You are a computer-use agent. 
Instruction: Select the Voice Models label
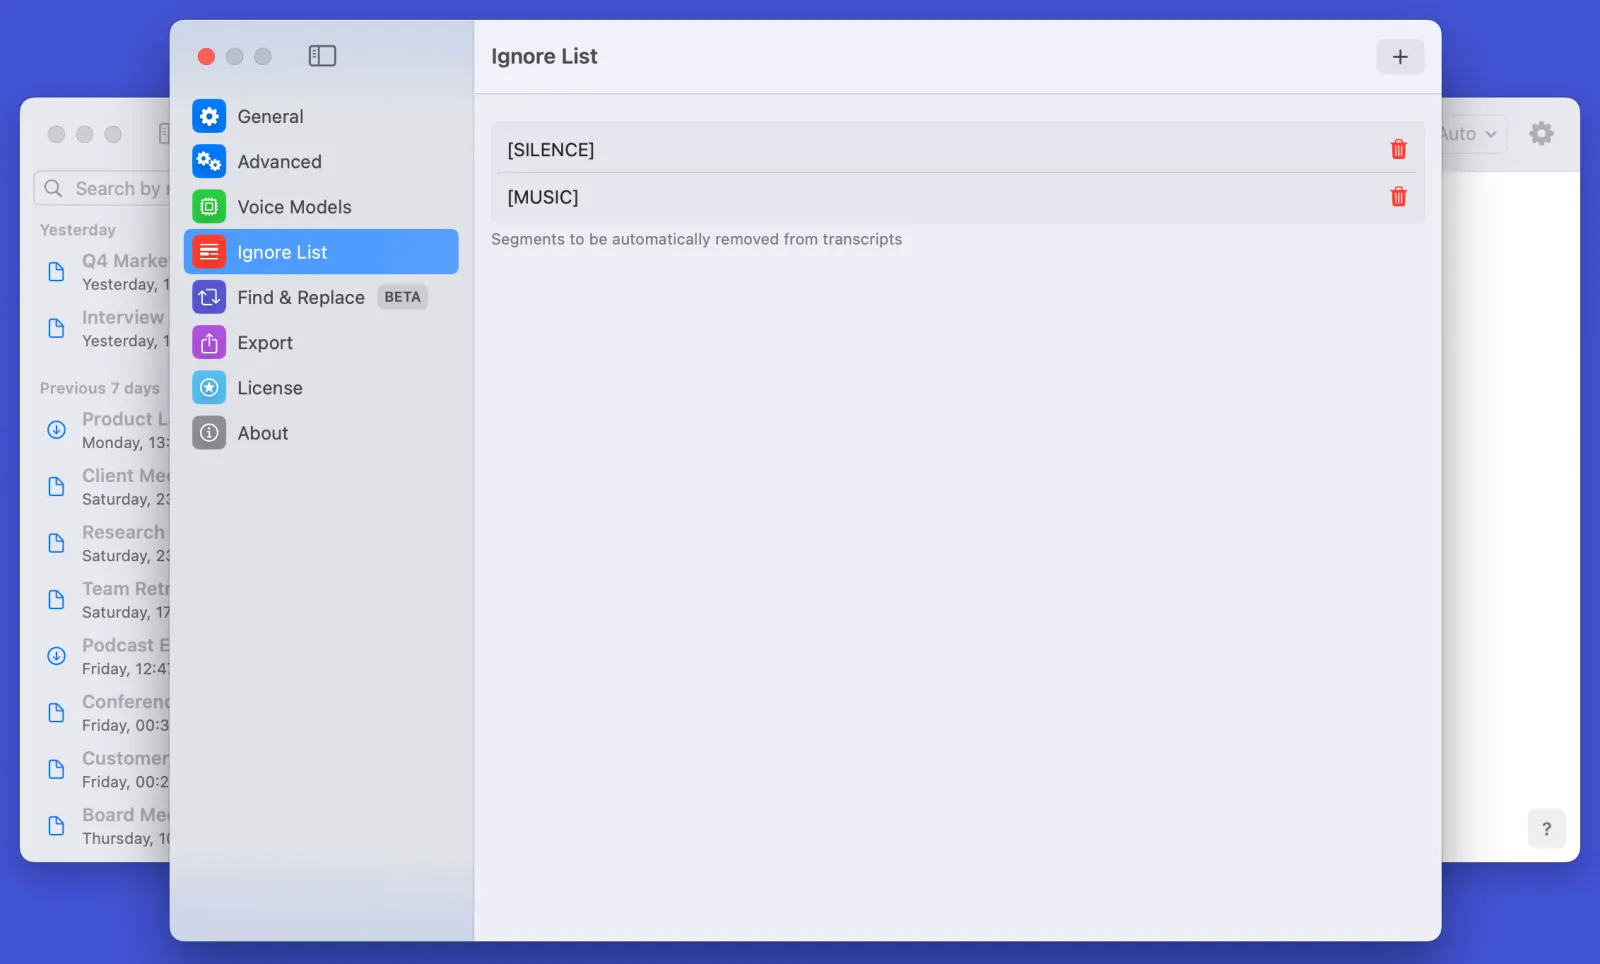(294, 207)
